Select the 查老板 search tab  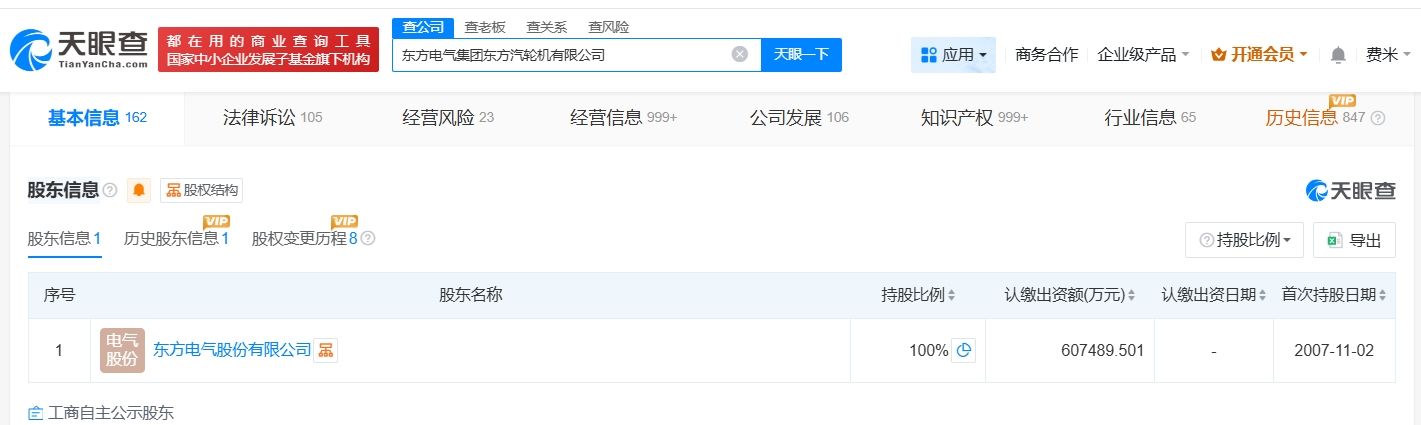pos(485,27)
